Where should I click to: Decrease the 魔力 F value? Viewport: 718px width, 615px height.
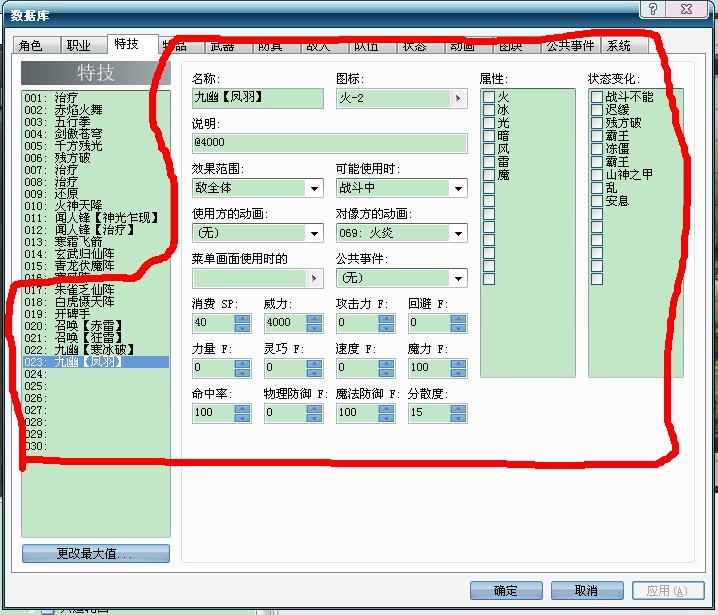(458, 372)
